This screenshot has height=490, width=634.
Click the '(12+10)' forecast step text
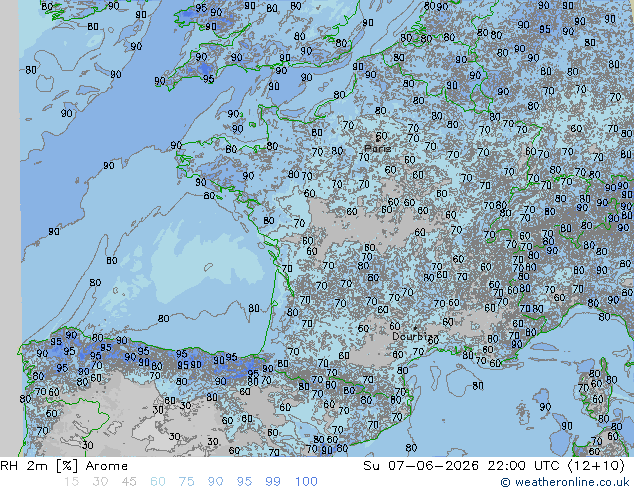click(x=597, y=466)
